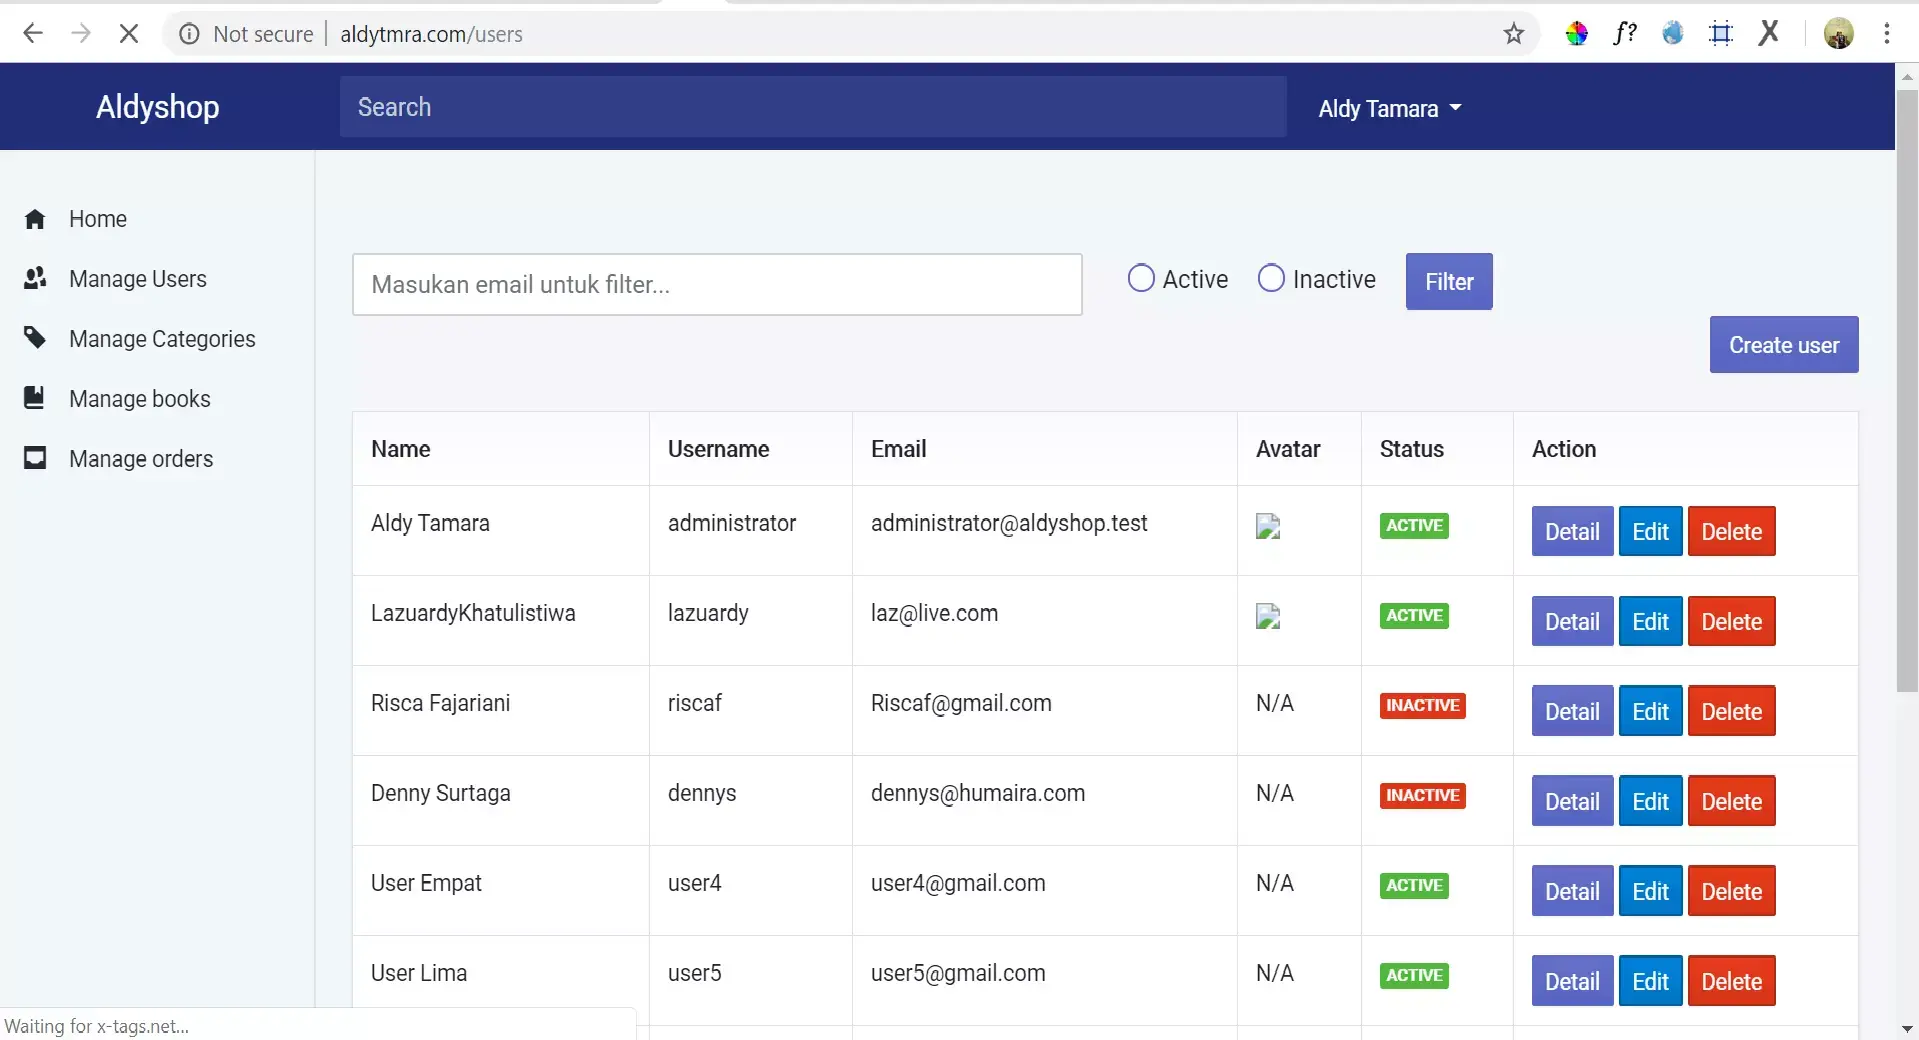Edit the riscaf user
This screenshot has height=1040, width=1919.
point(1650,711)
